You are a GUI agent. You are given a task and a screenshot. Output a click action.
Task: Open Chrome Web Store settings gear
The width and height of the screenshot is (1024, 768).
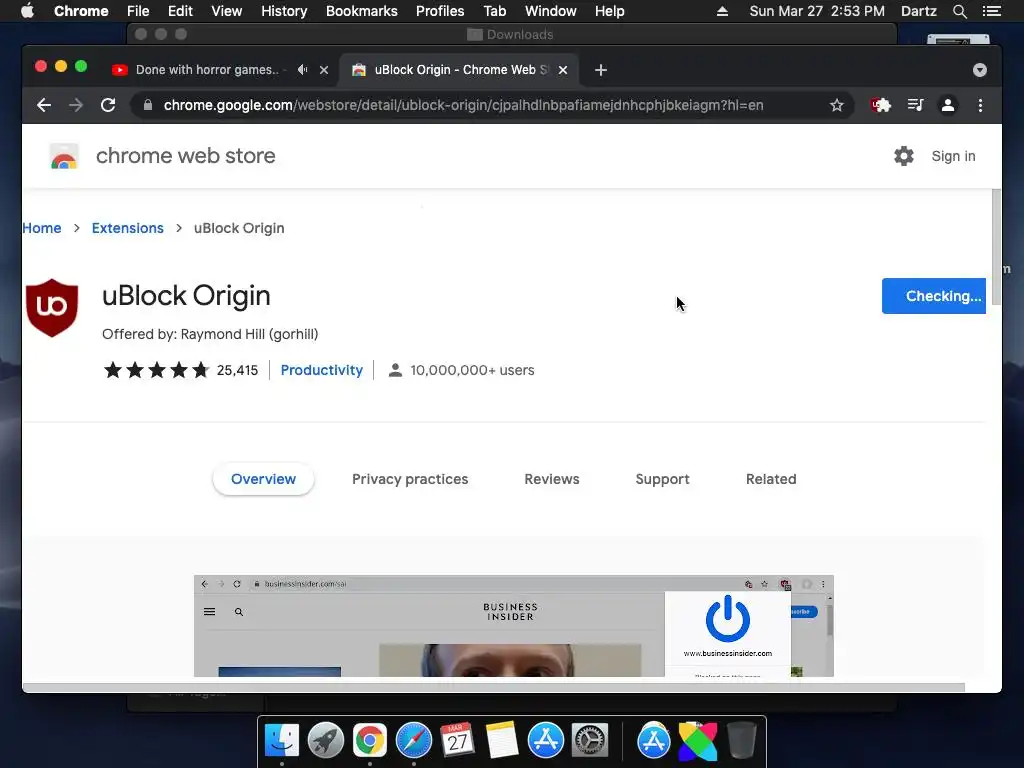[x=904, y=156]
